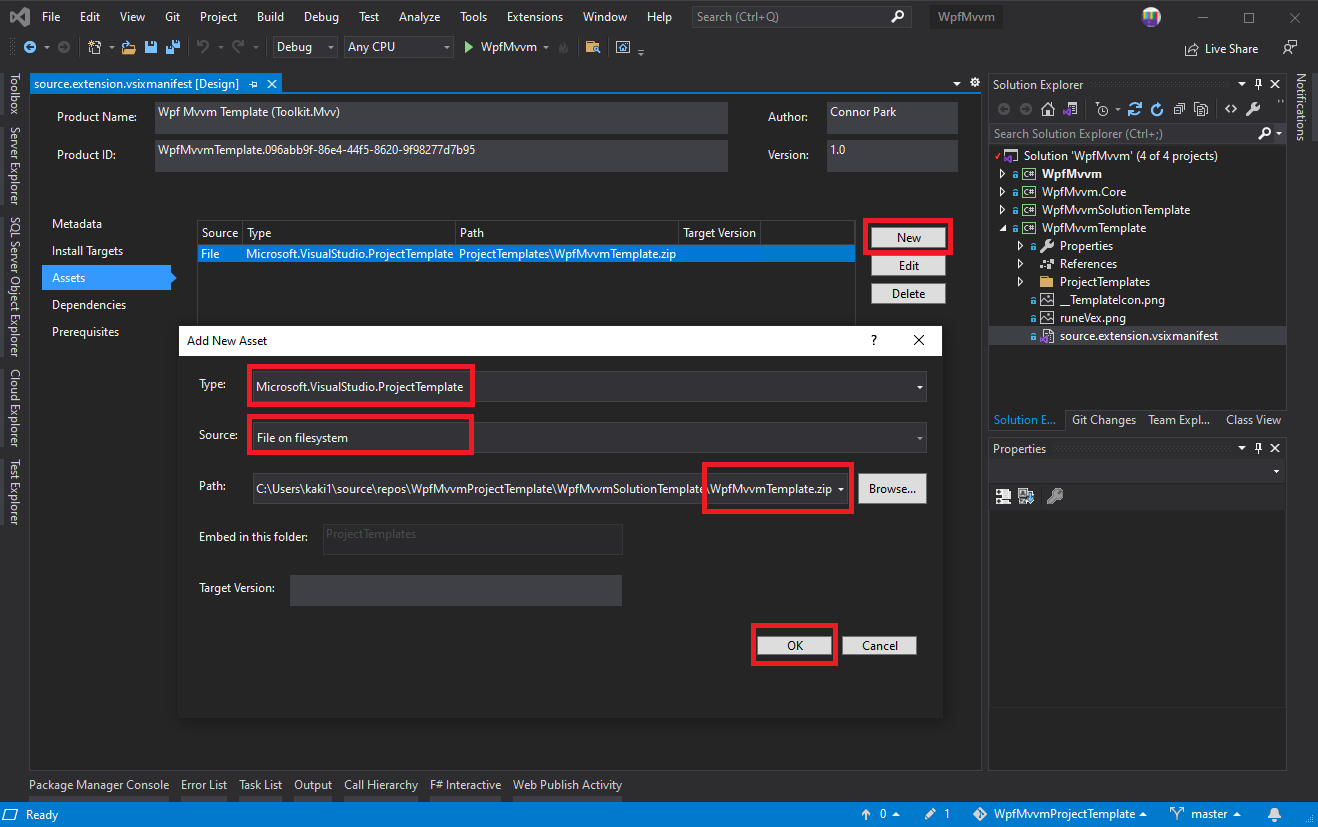Screen dimensions: 1318x827
Task: Select the Metadata section
Action: point(77,224)
